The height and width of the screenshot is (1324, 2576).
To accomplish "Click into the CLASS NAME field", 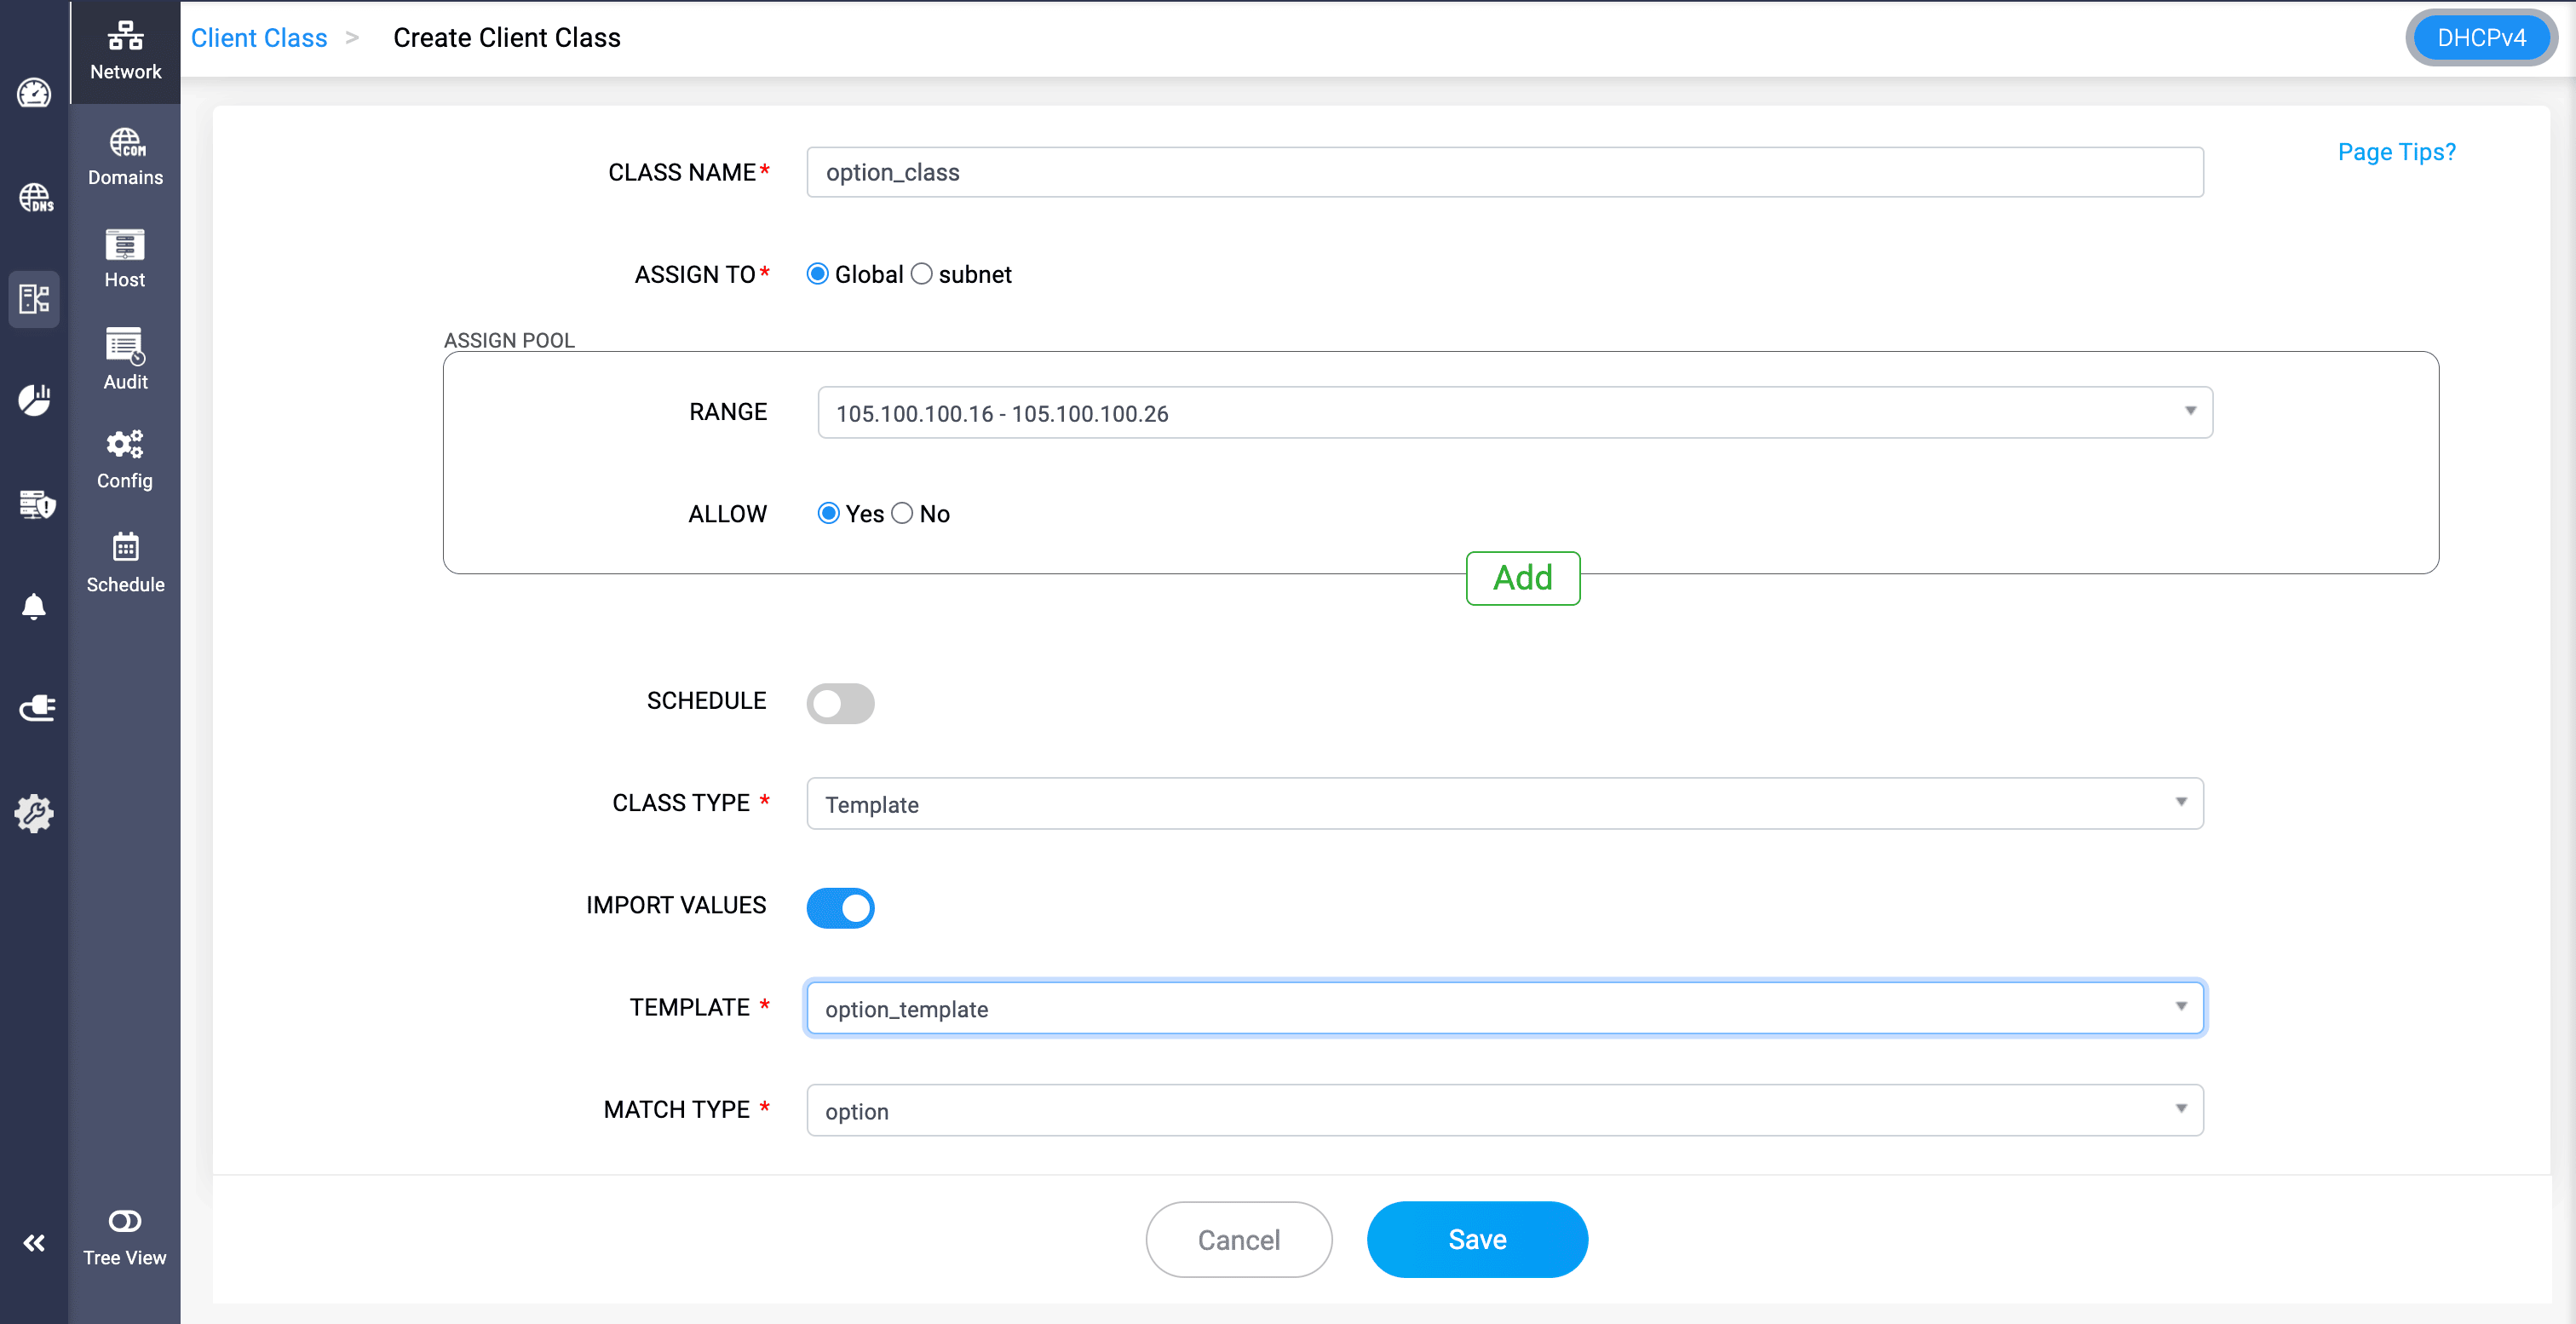I will coord(1504,172).
